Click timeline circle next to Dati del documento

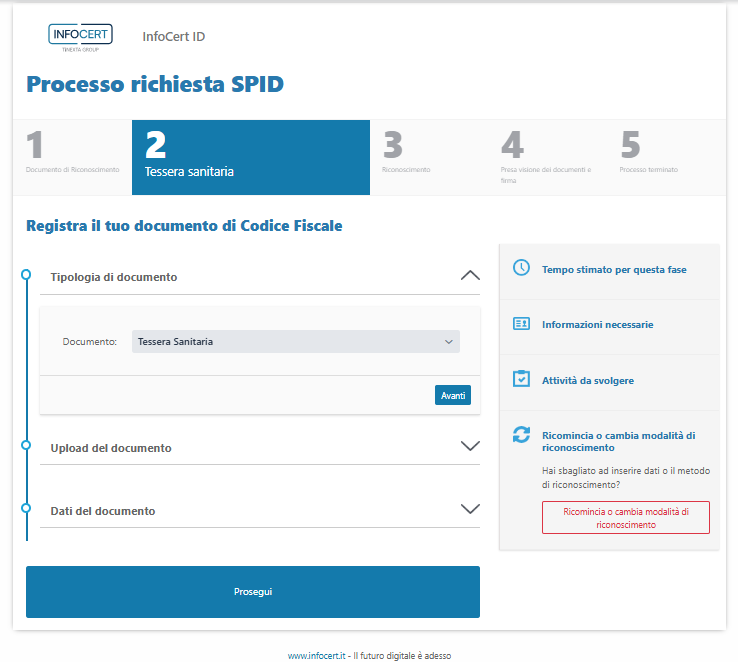26,507
